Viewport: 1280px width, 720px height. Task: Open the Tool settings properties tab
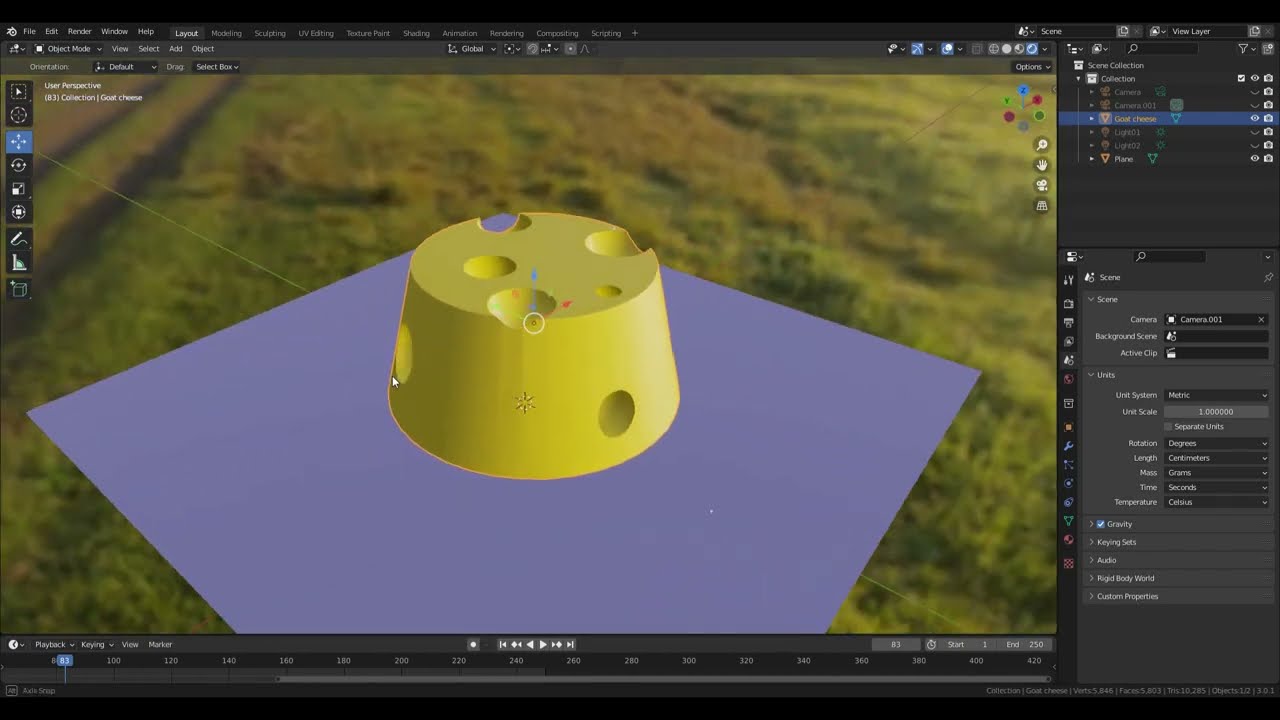click(x=1069, y=280)
